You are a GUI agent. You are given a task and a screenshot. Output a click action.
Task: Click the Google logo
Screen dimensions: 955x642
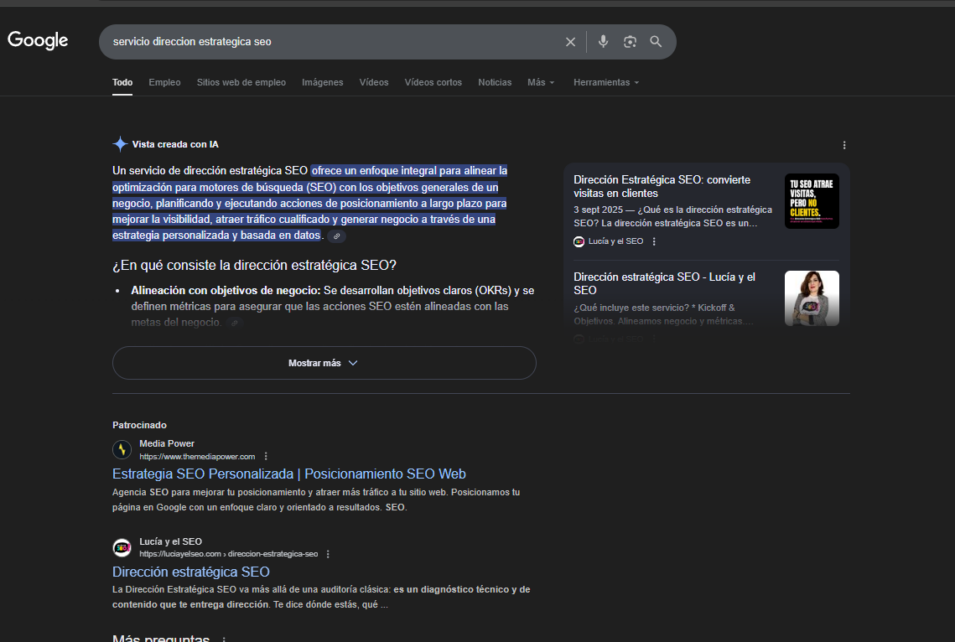coord(38,40)
